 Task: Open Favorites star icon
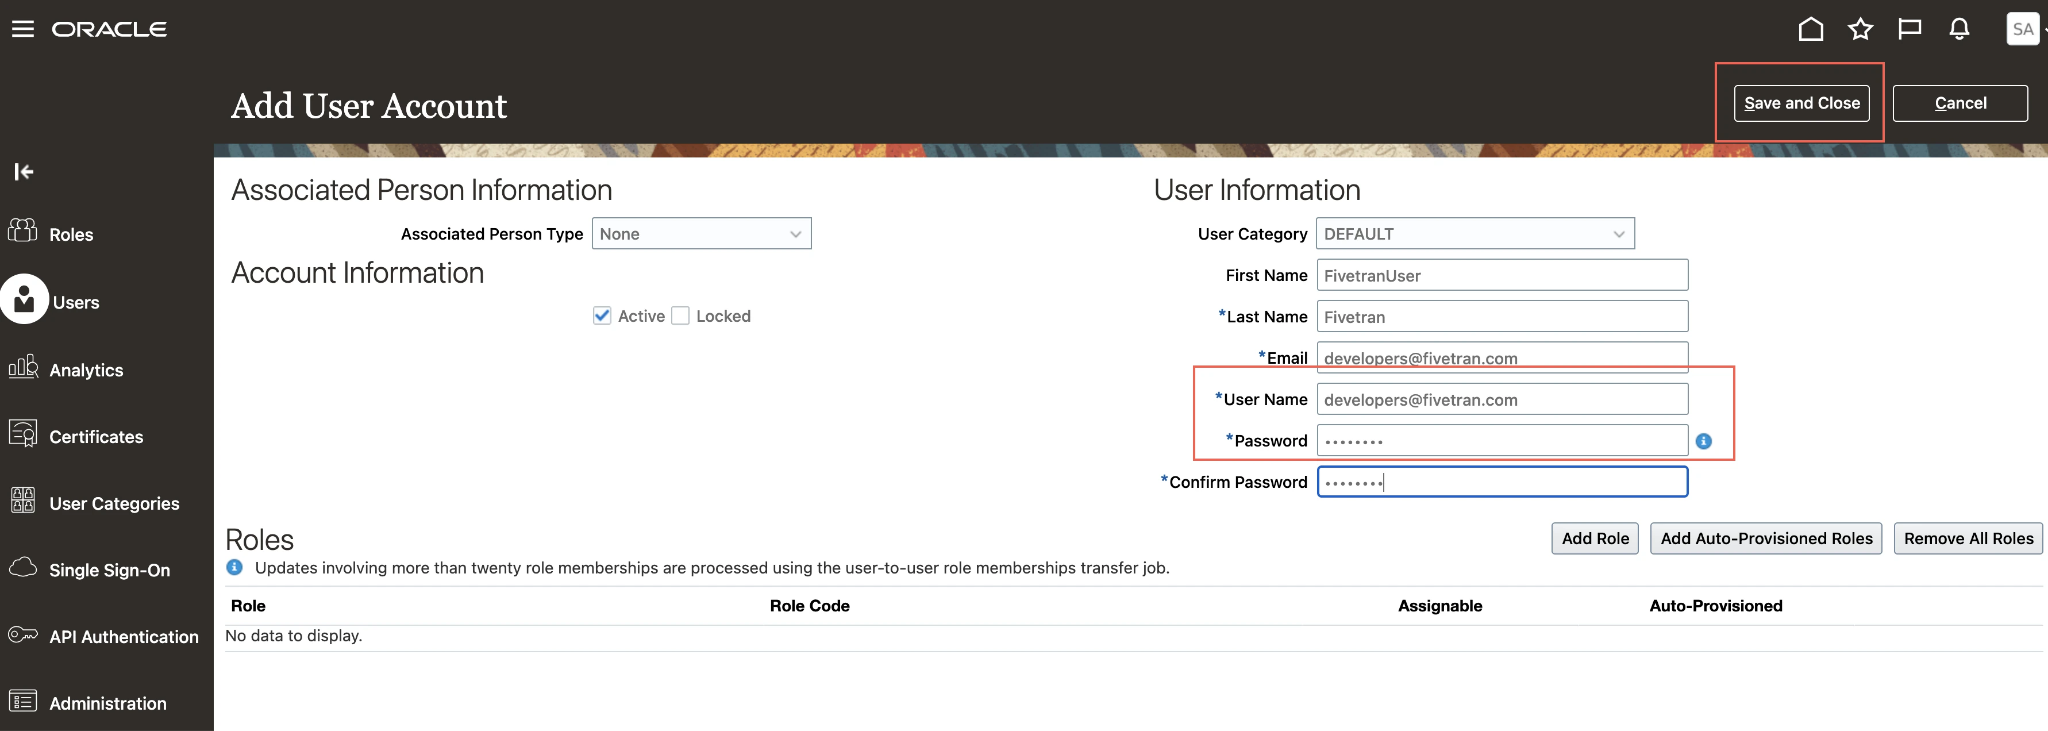point(1860,29)
